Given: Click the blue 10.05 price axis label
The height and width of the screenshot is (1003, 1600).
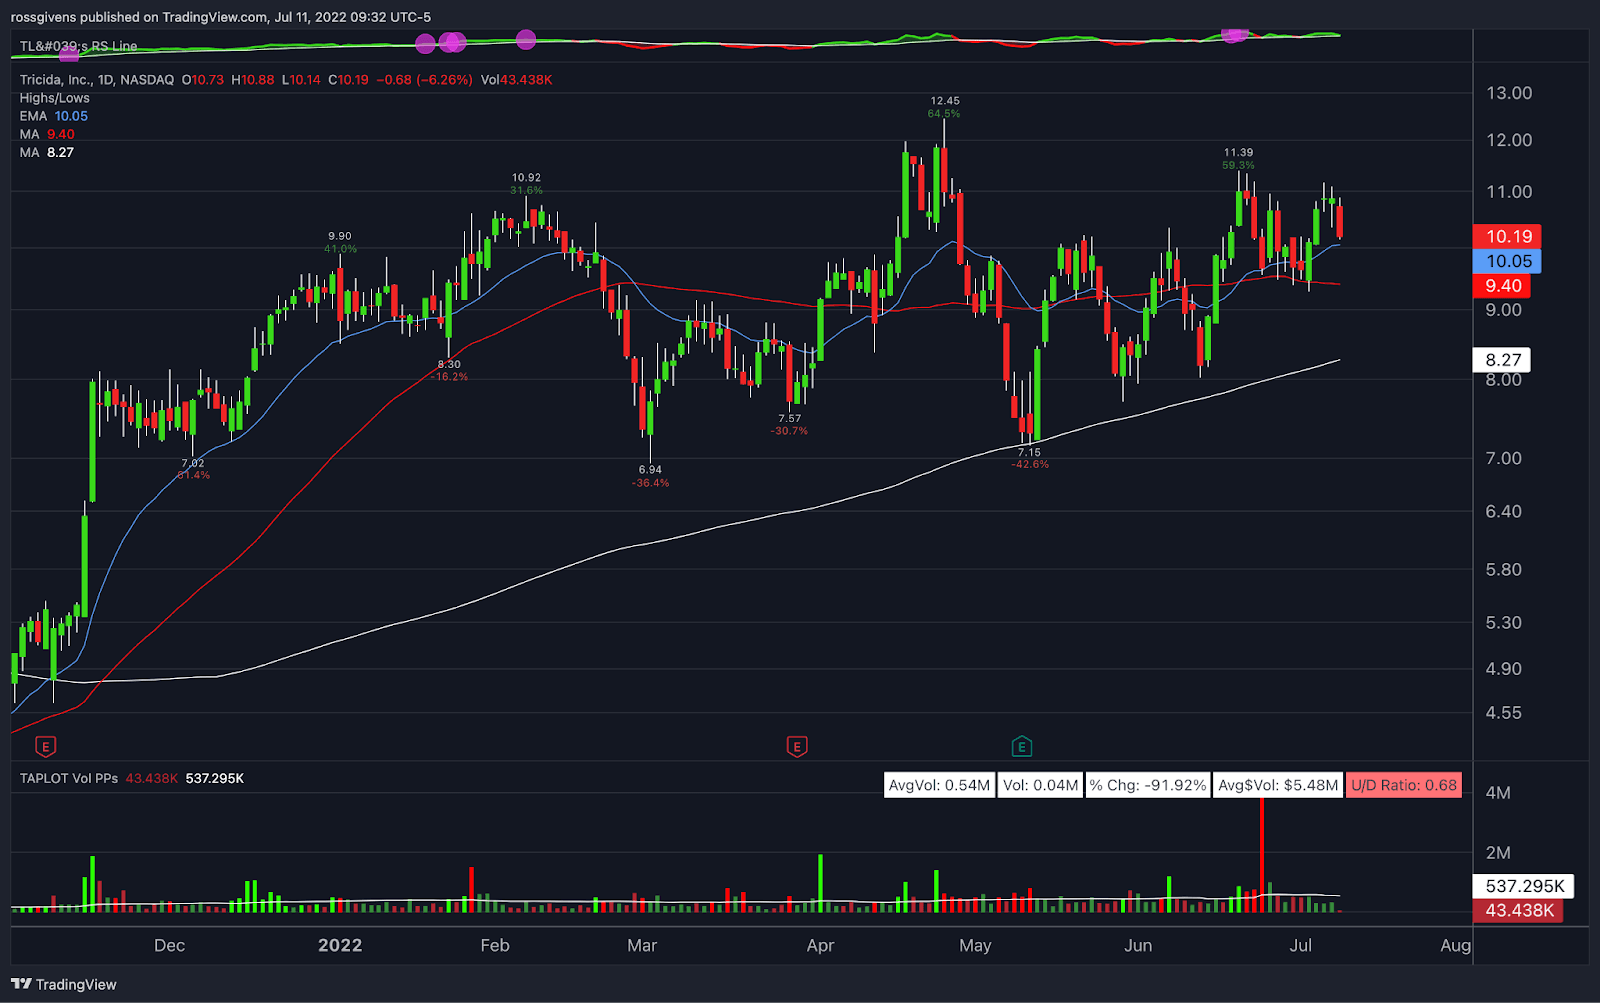Looking at the screenshot, I should click(1507, 261).
